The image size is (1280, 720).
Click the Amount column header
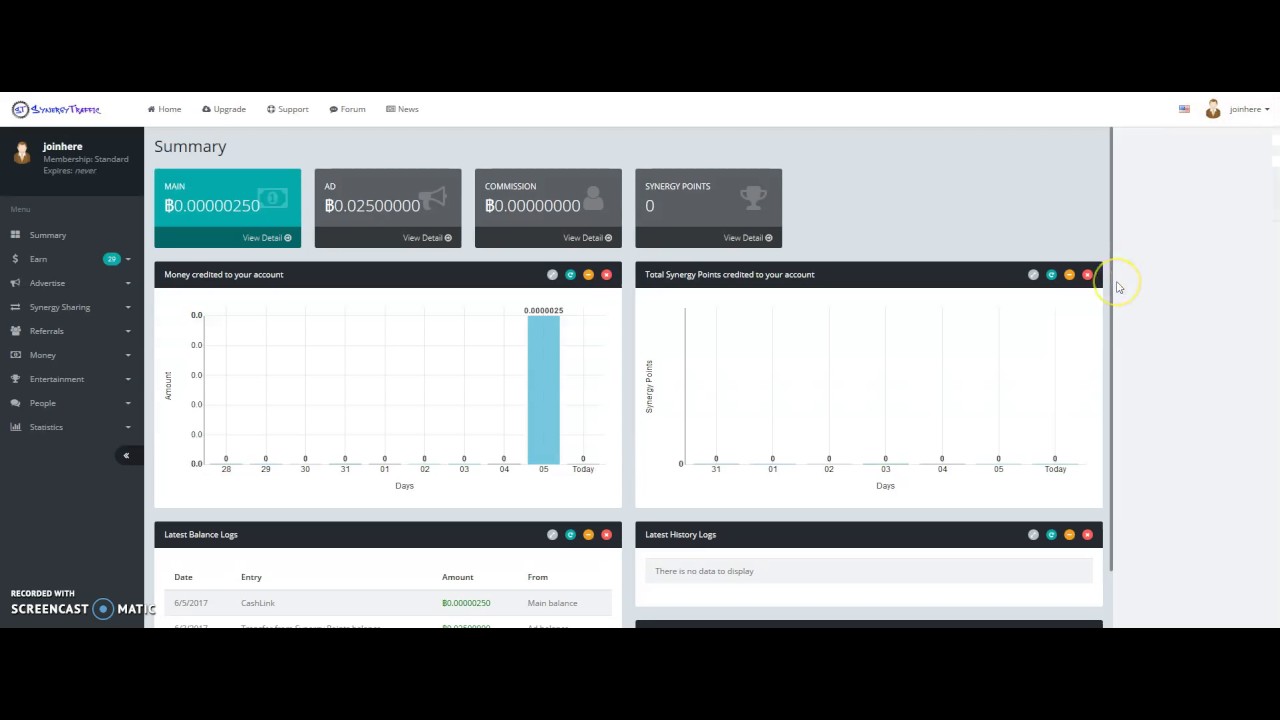(458, 577)
